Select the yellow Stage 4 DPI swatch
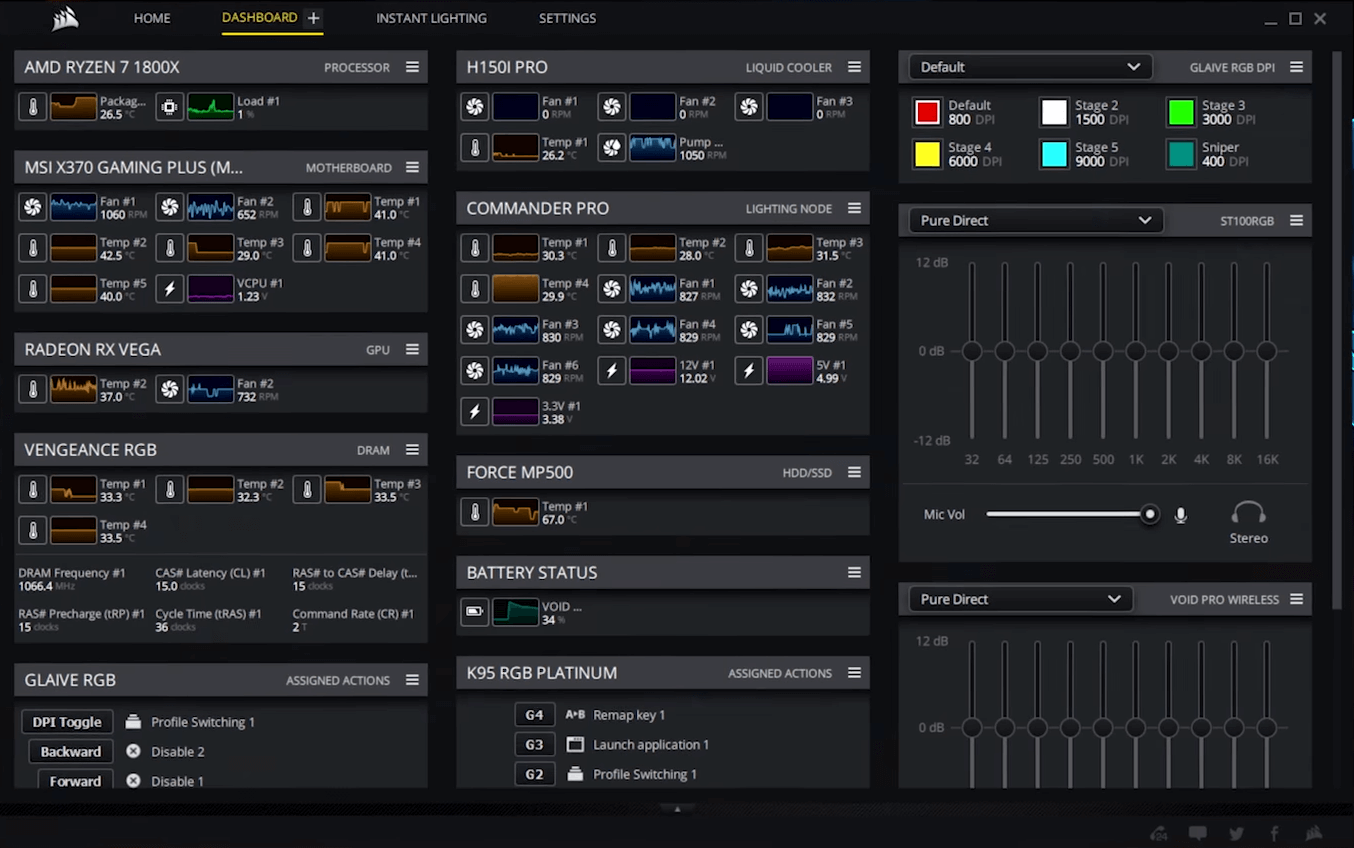Screen dimensions: 1354x848 click(x=927, y=154)
